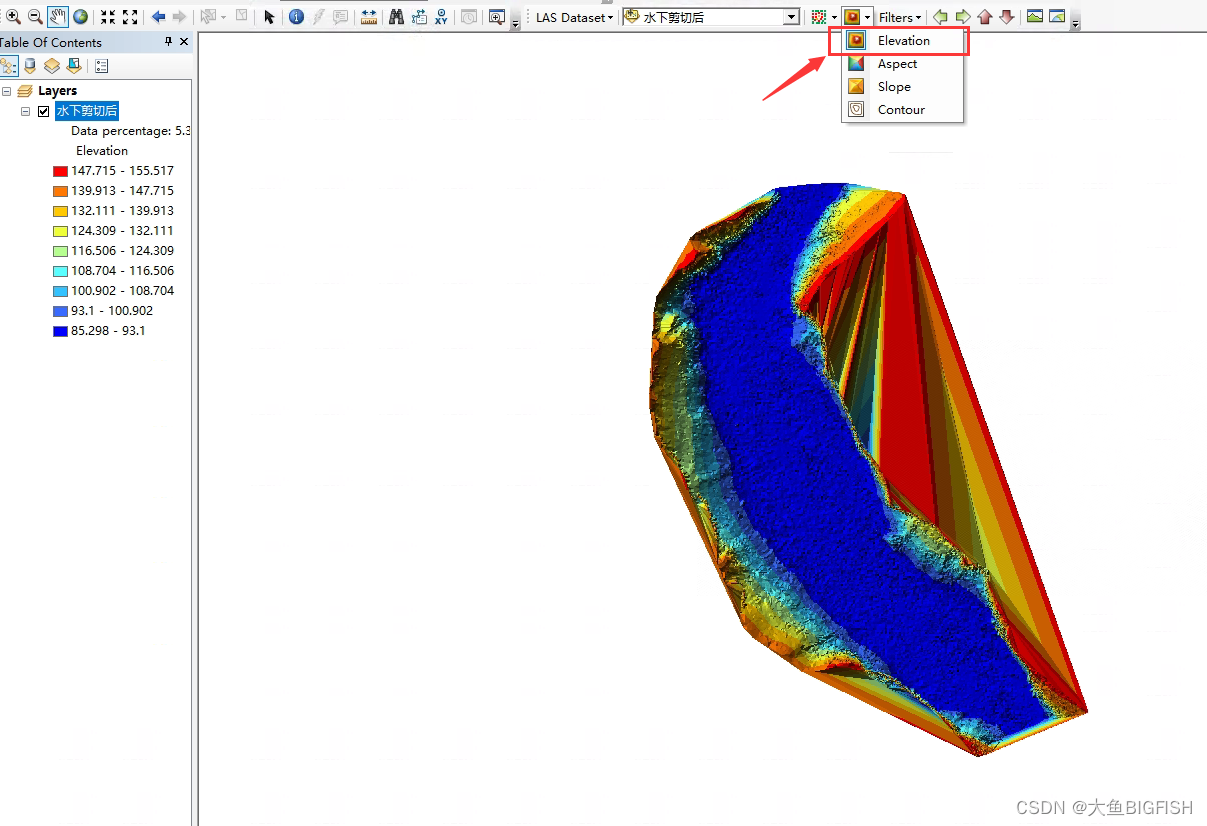Enable the Select Elements arrow tool
Image resolution: width=1207 pixels, height=826 pixels.
268,16
